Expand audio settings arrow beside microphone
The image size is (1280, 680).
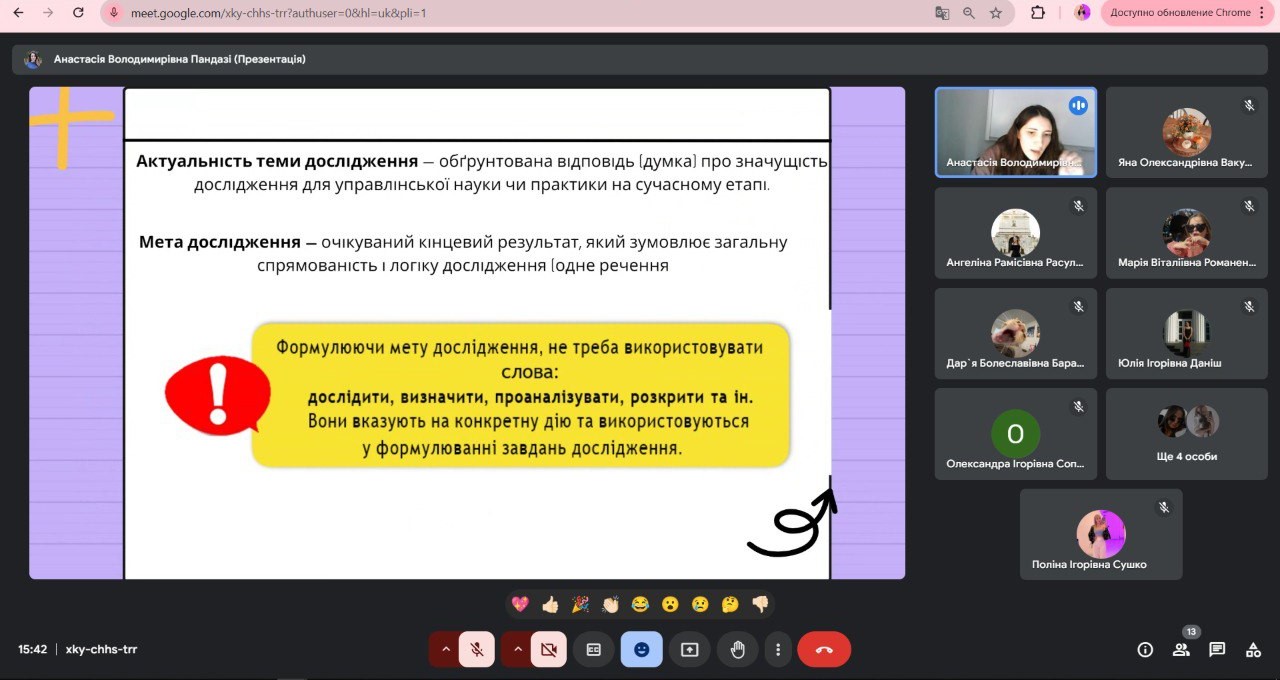(x=445, y=650)
